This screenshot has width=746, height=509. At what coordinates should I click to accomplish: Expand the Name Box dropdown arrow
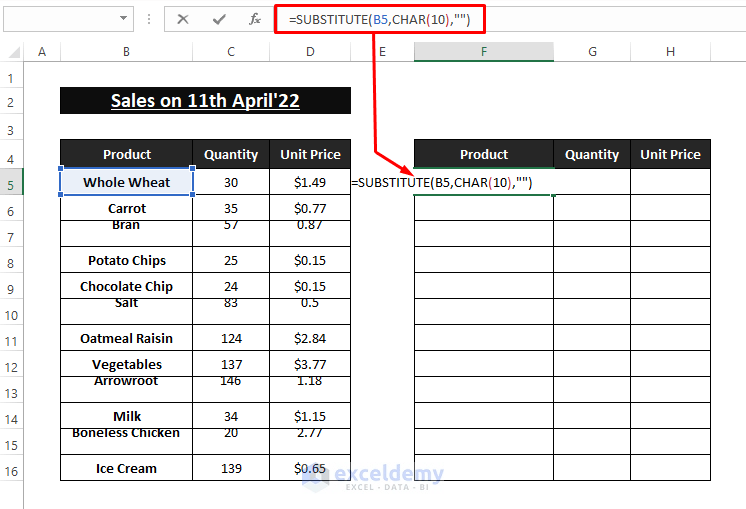[x=124, y=19]
